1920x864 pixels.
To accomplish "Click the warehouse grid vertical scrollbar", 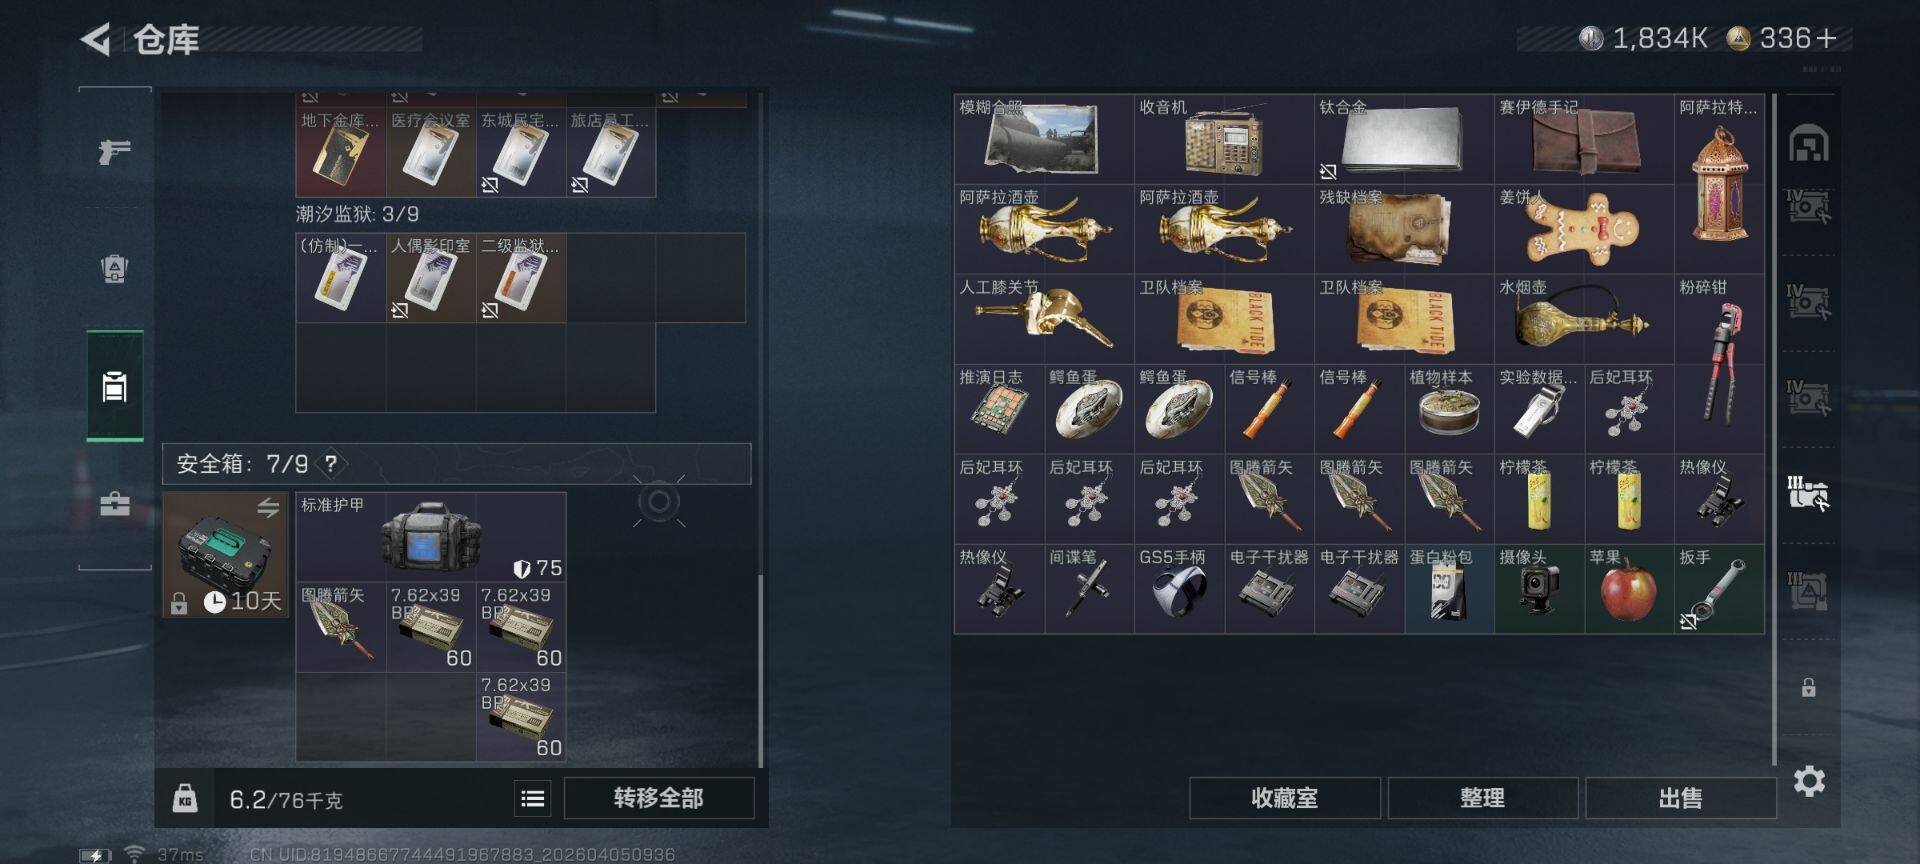I will click(1774, 430).
